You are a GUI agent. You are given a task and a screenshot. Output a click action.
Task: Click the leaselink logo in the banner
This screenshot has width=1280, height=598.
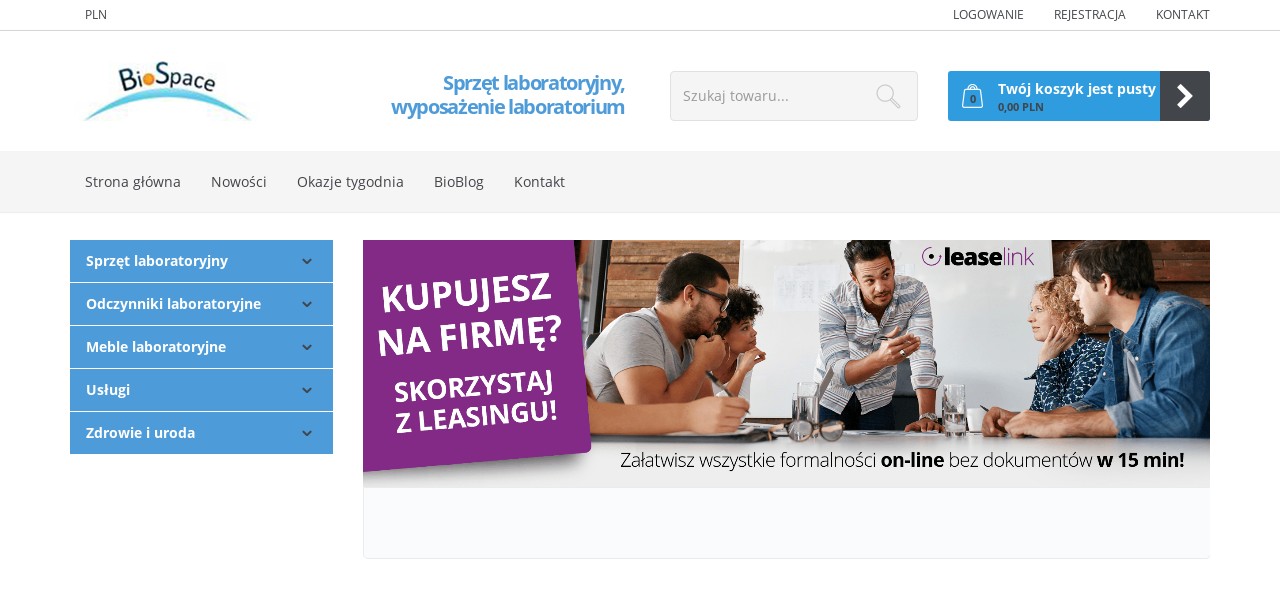point(978,257)
